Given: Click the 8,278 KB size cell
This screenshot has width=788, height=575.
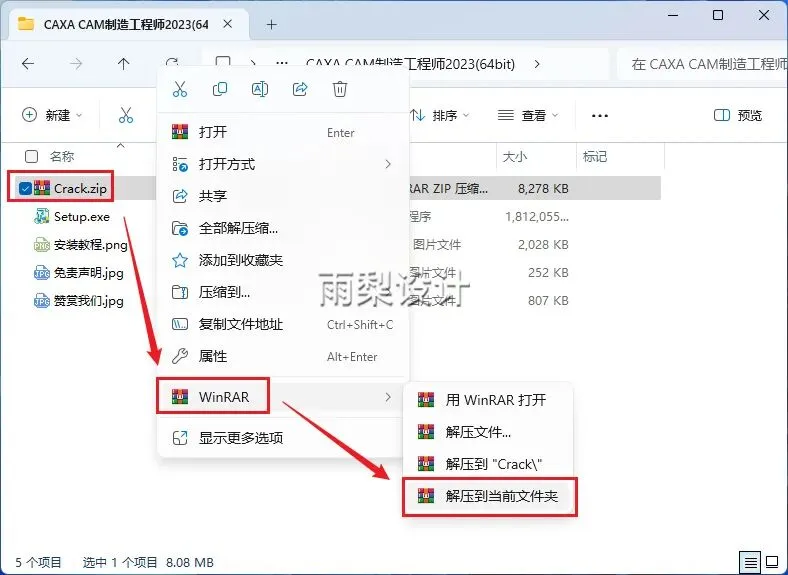Looking at the screenshot, I should point(543,188).
